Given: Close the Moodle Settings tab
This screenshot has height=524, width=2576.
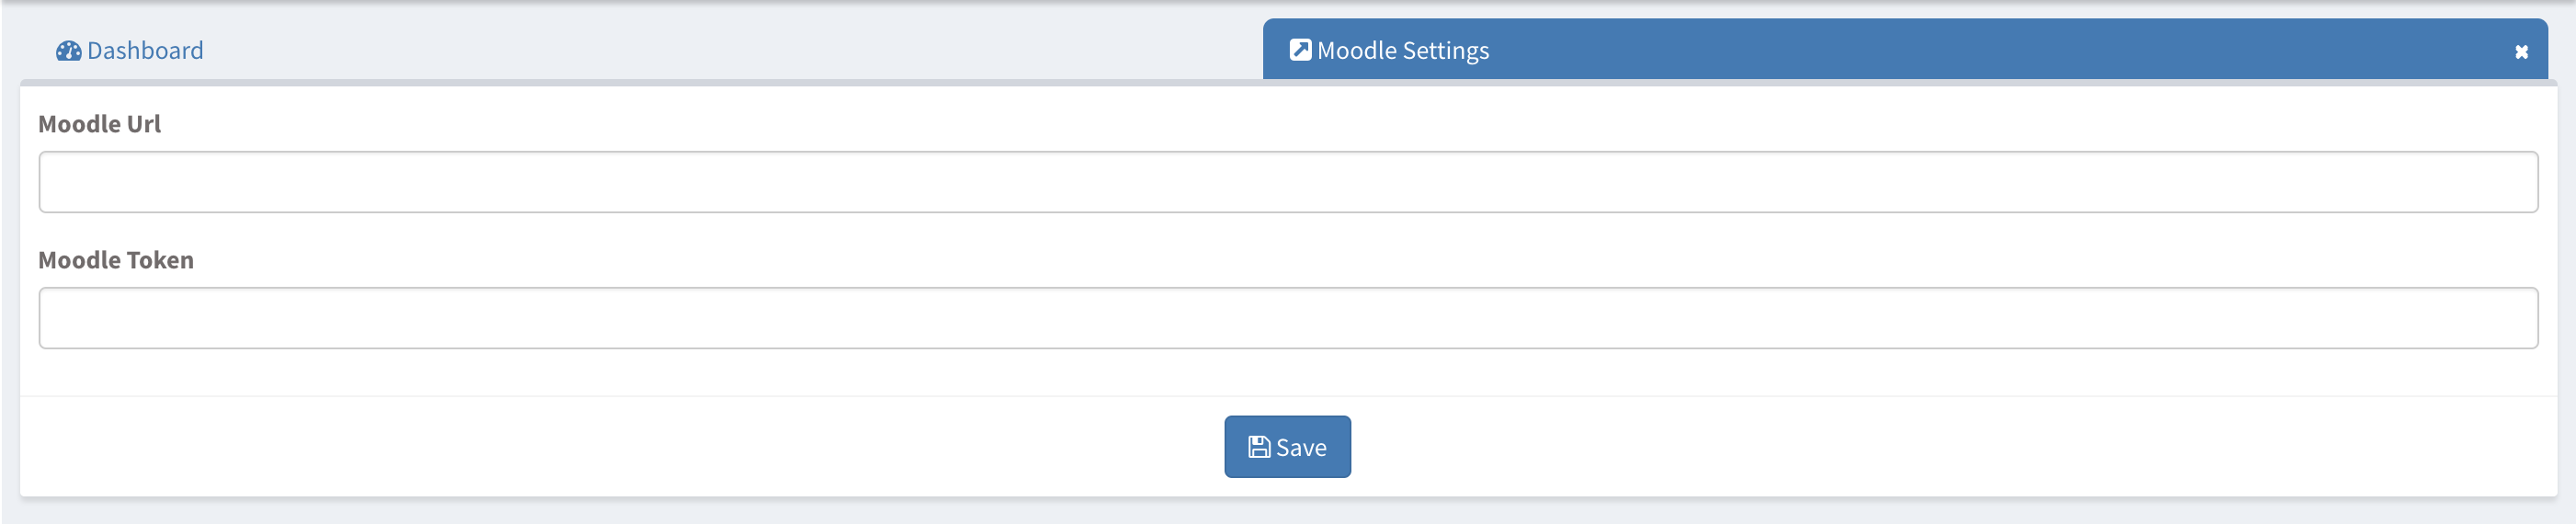Looking at the screenshot, I should pyautogui.click(x=2521, y=52).
